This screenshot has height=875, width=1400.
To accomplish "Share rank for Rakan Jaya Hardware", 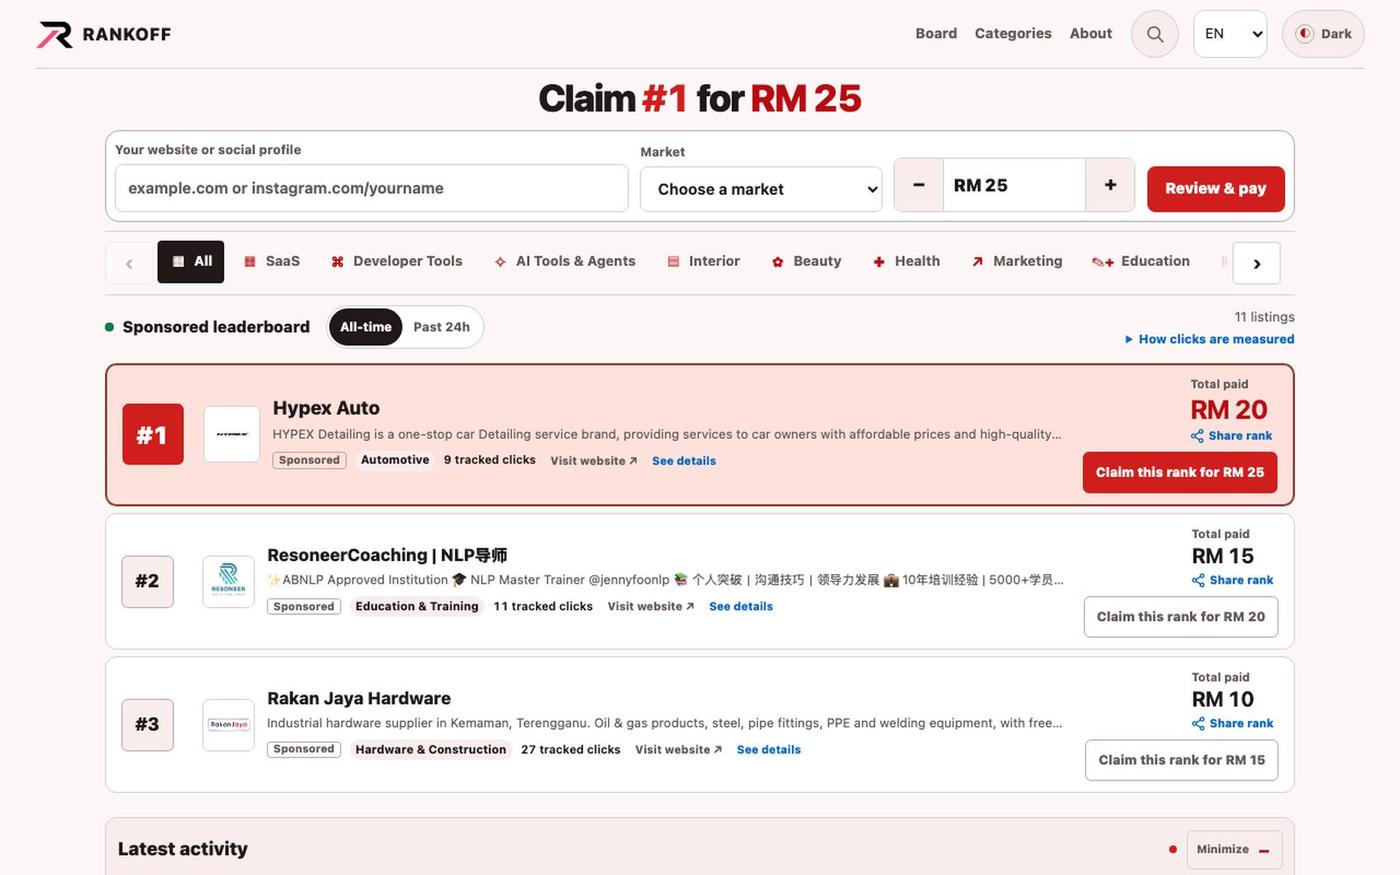I will coord(1232,723).
